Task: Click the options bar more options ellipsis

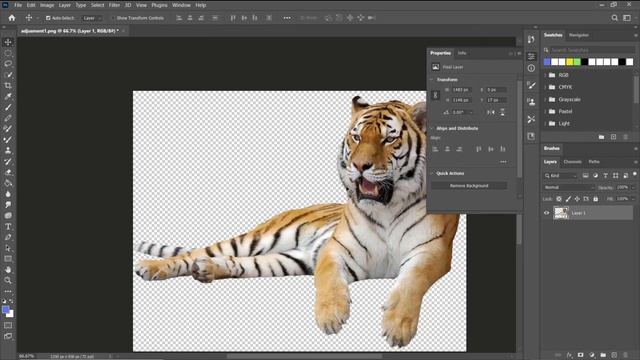Action: coord(287,18)
